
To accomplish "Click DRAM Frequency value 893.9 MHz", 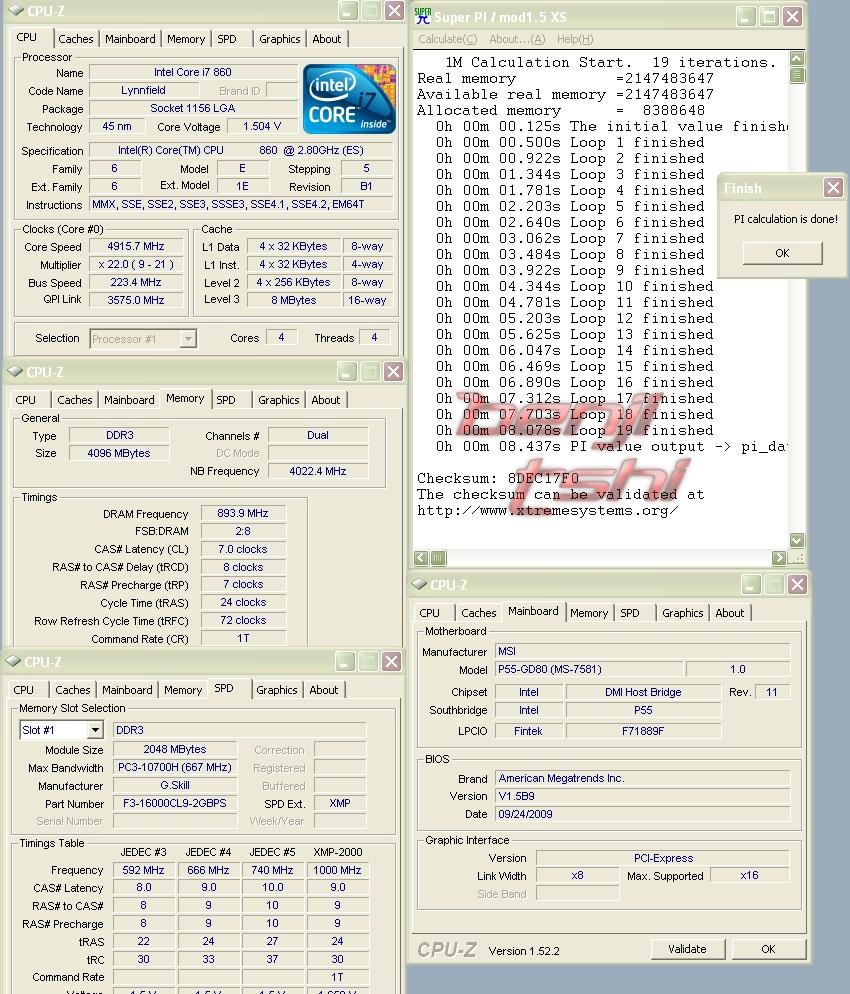I will [243, 513].
